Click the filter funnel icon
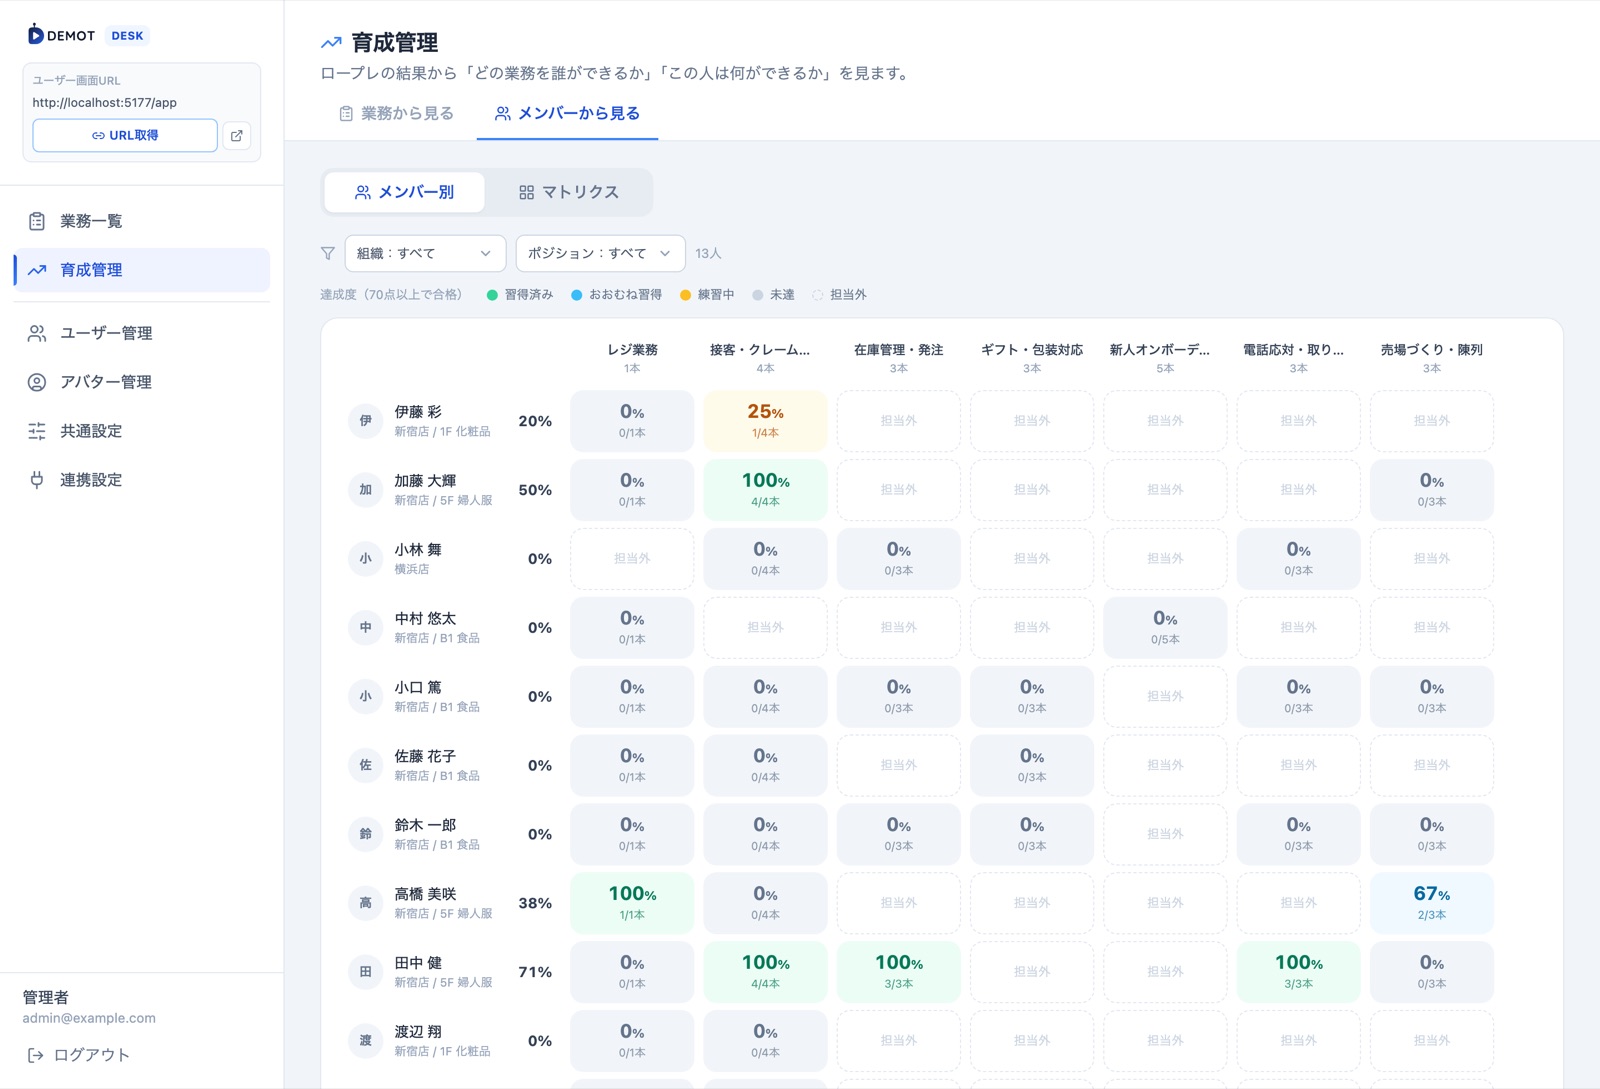Viewport: 1600px width, 1089px height. click(328, 254)
